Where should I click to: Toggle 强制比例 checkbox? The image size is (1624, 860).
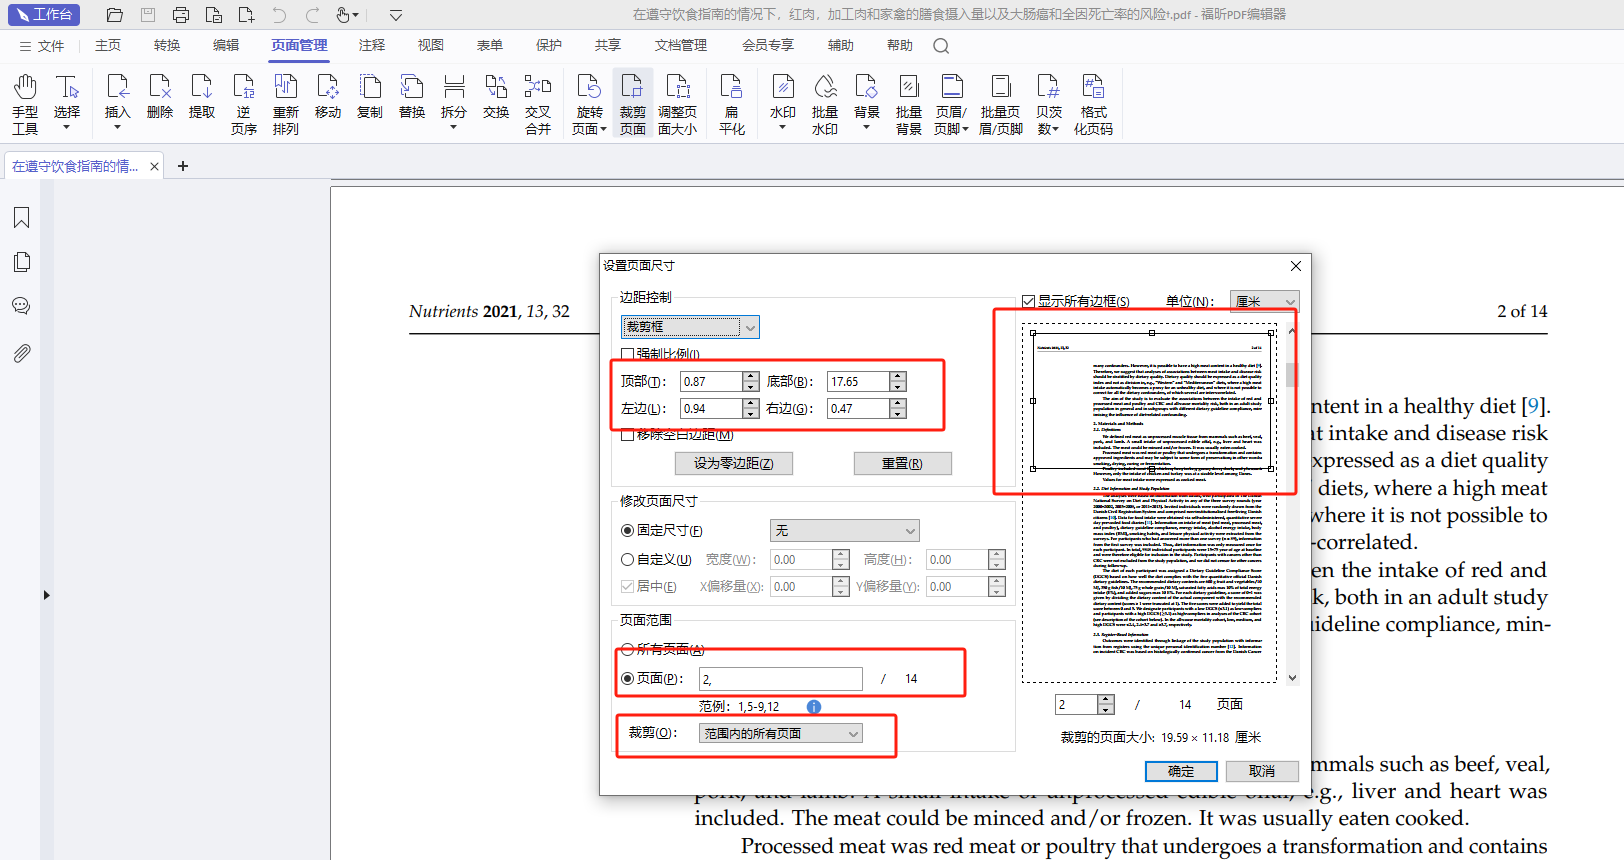[x=628, y=354]
